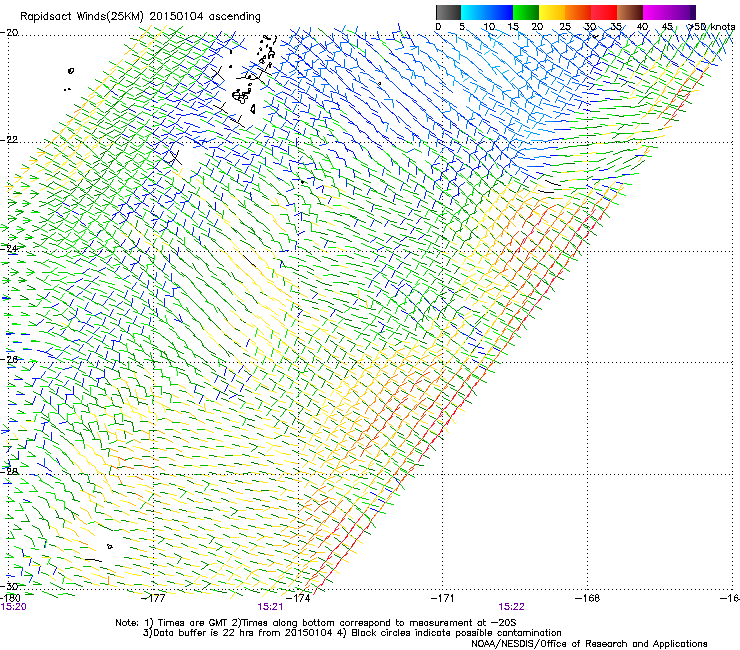The height and width of the screenshot is (650, 740).
Task: Click the green 15-20 knots legend swatch
Action: 526,12
